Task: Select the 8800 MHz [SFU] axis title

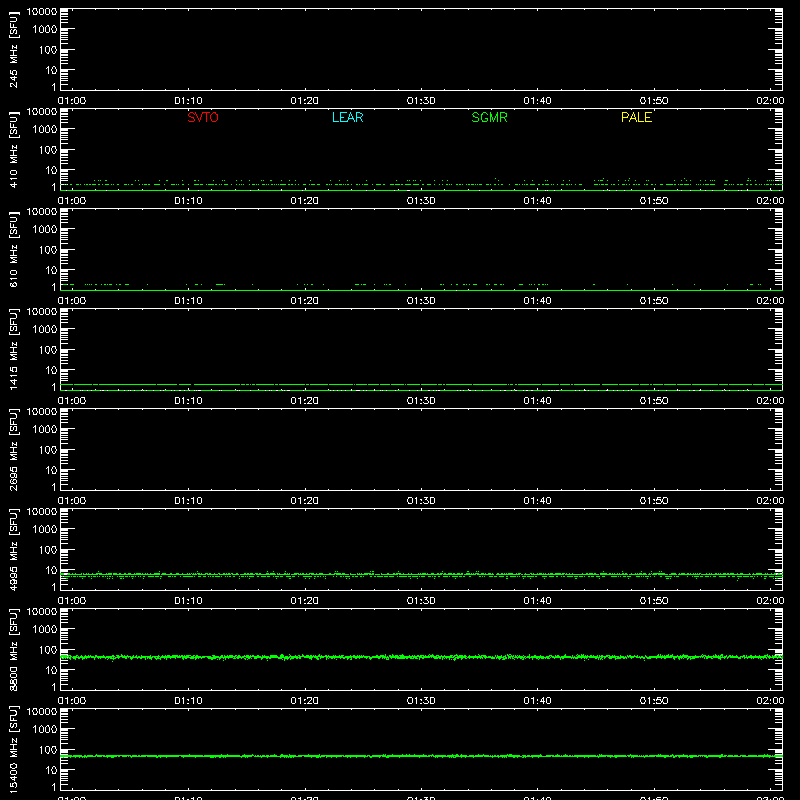Action: tap(13, 650)
